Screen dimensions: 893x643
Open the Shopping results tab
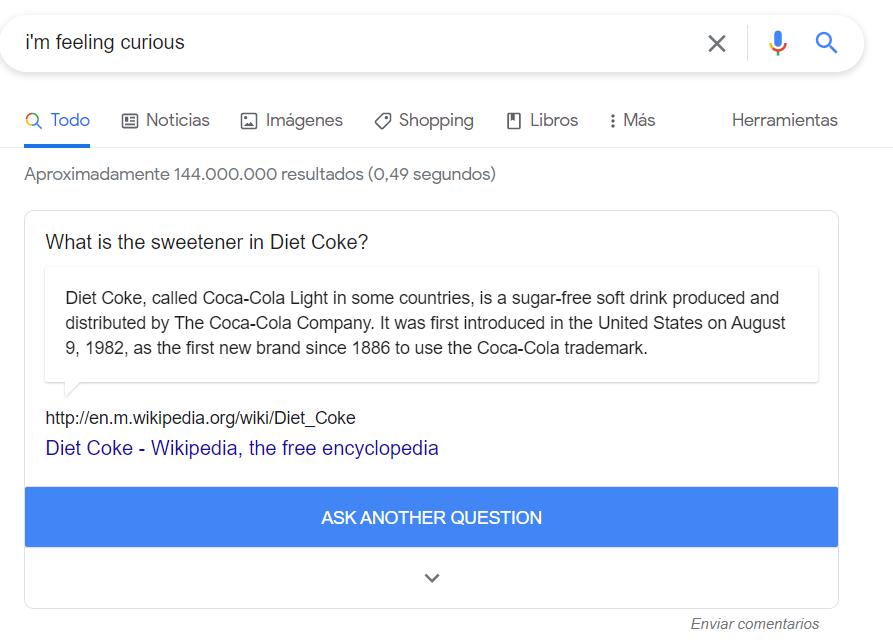[436, 121]
